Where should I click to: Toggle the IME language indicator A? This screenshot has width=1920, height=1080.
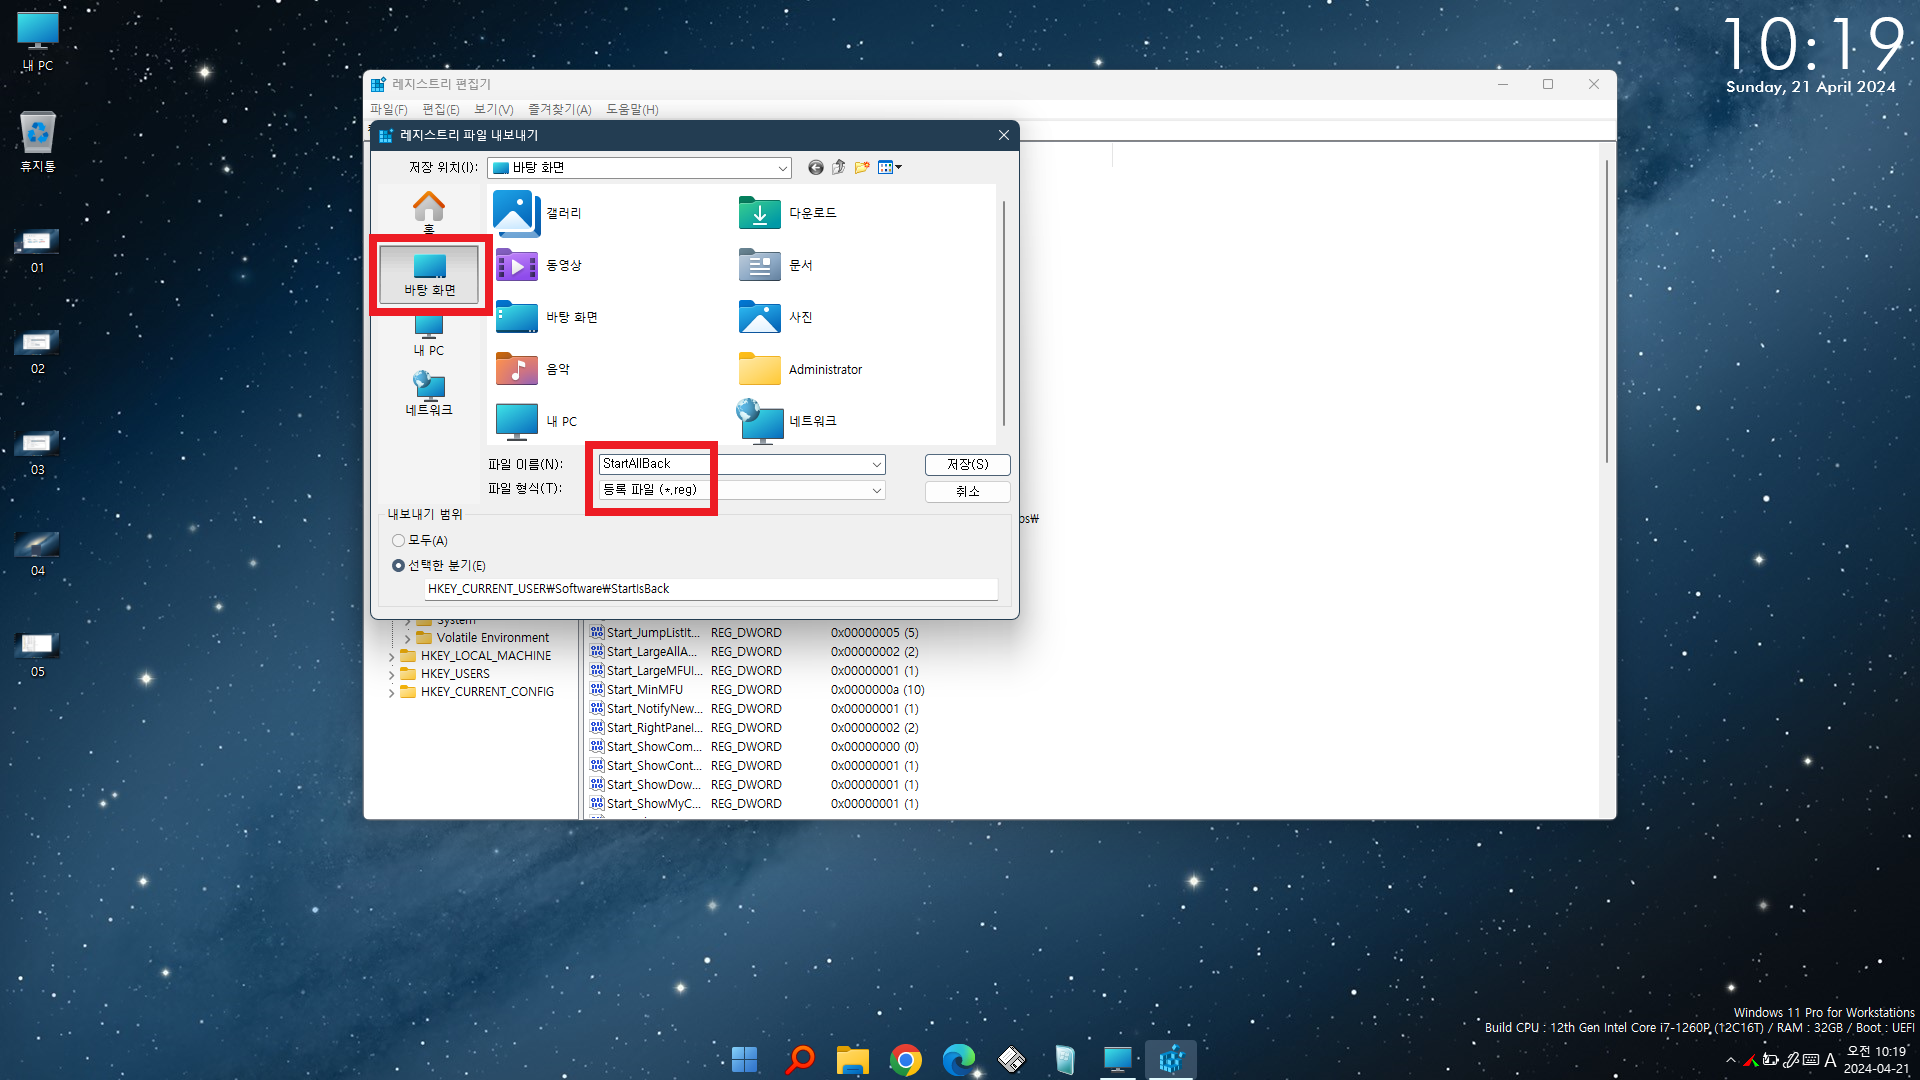(x=1830, y=1060)
